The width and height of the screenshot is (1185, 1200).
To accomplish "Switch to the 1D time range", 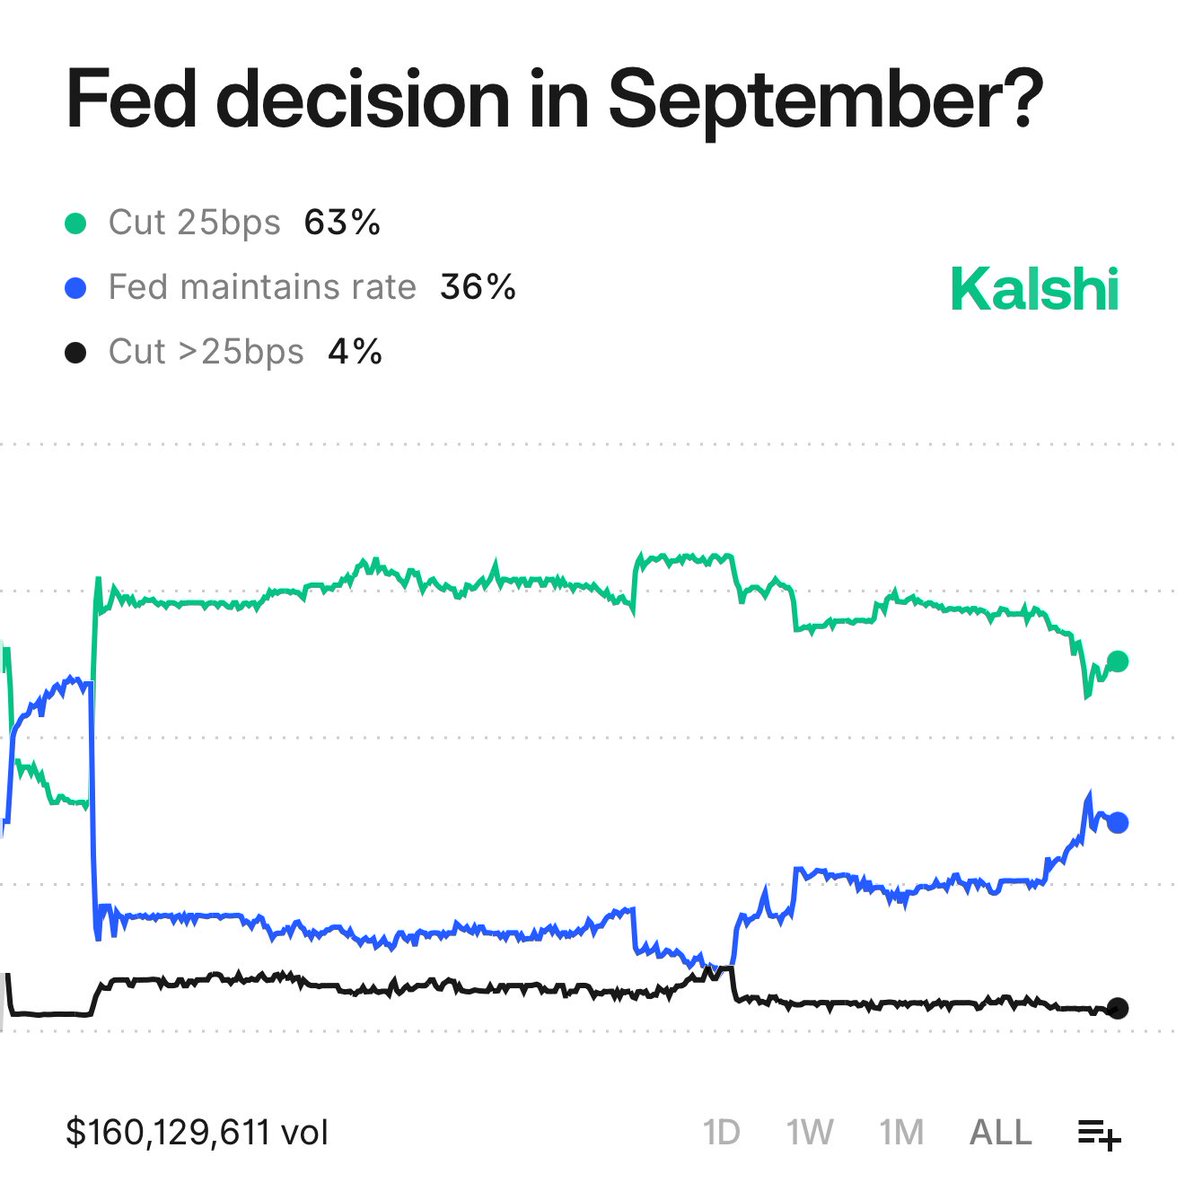I will [723, 1131].
